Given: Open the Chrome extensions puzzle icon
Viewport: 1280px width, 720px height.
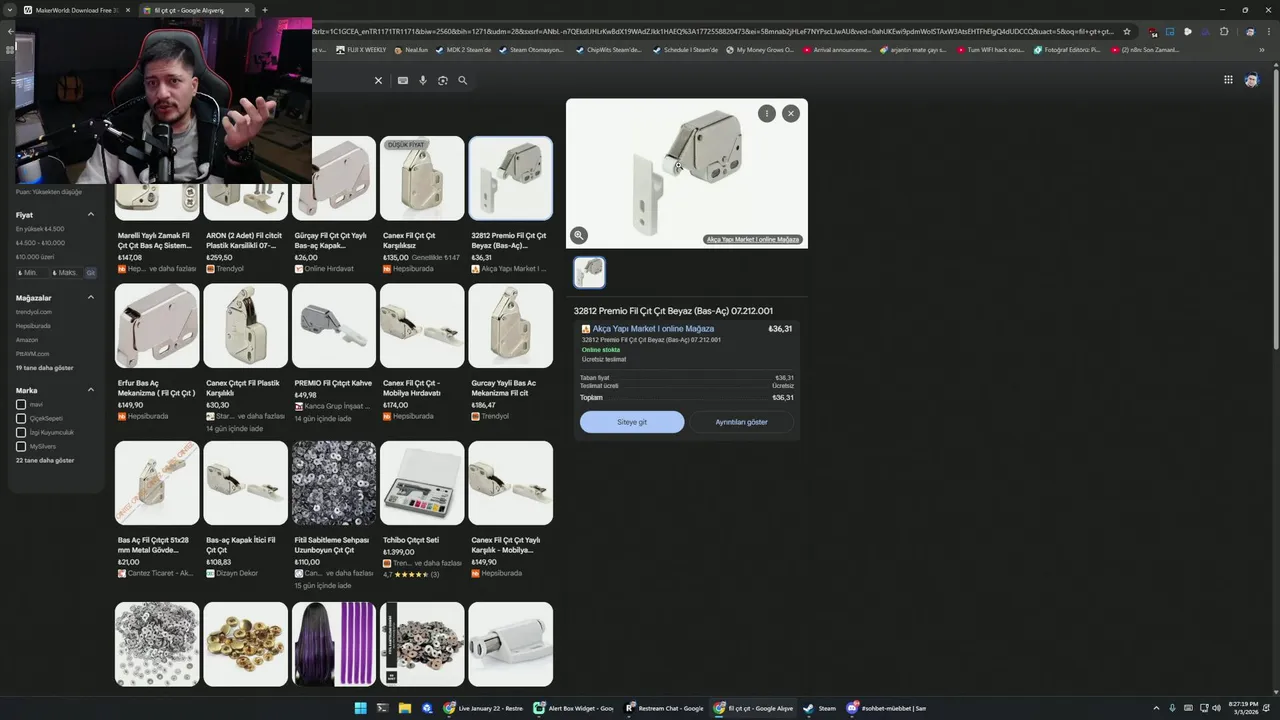Looking at the screenshot, I should [x=1224, y=31].
